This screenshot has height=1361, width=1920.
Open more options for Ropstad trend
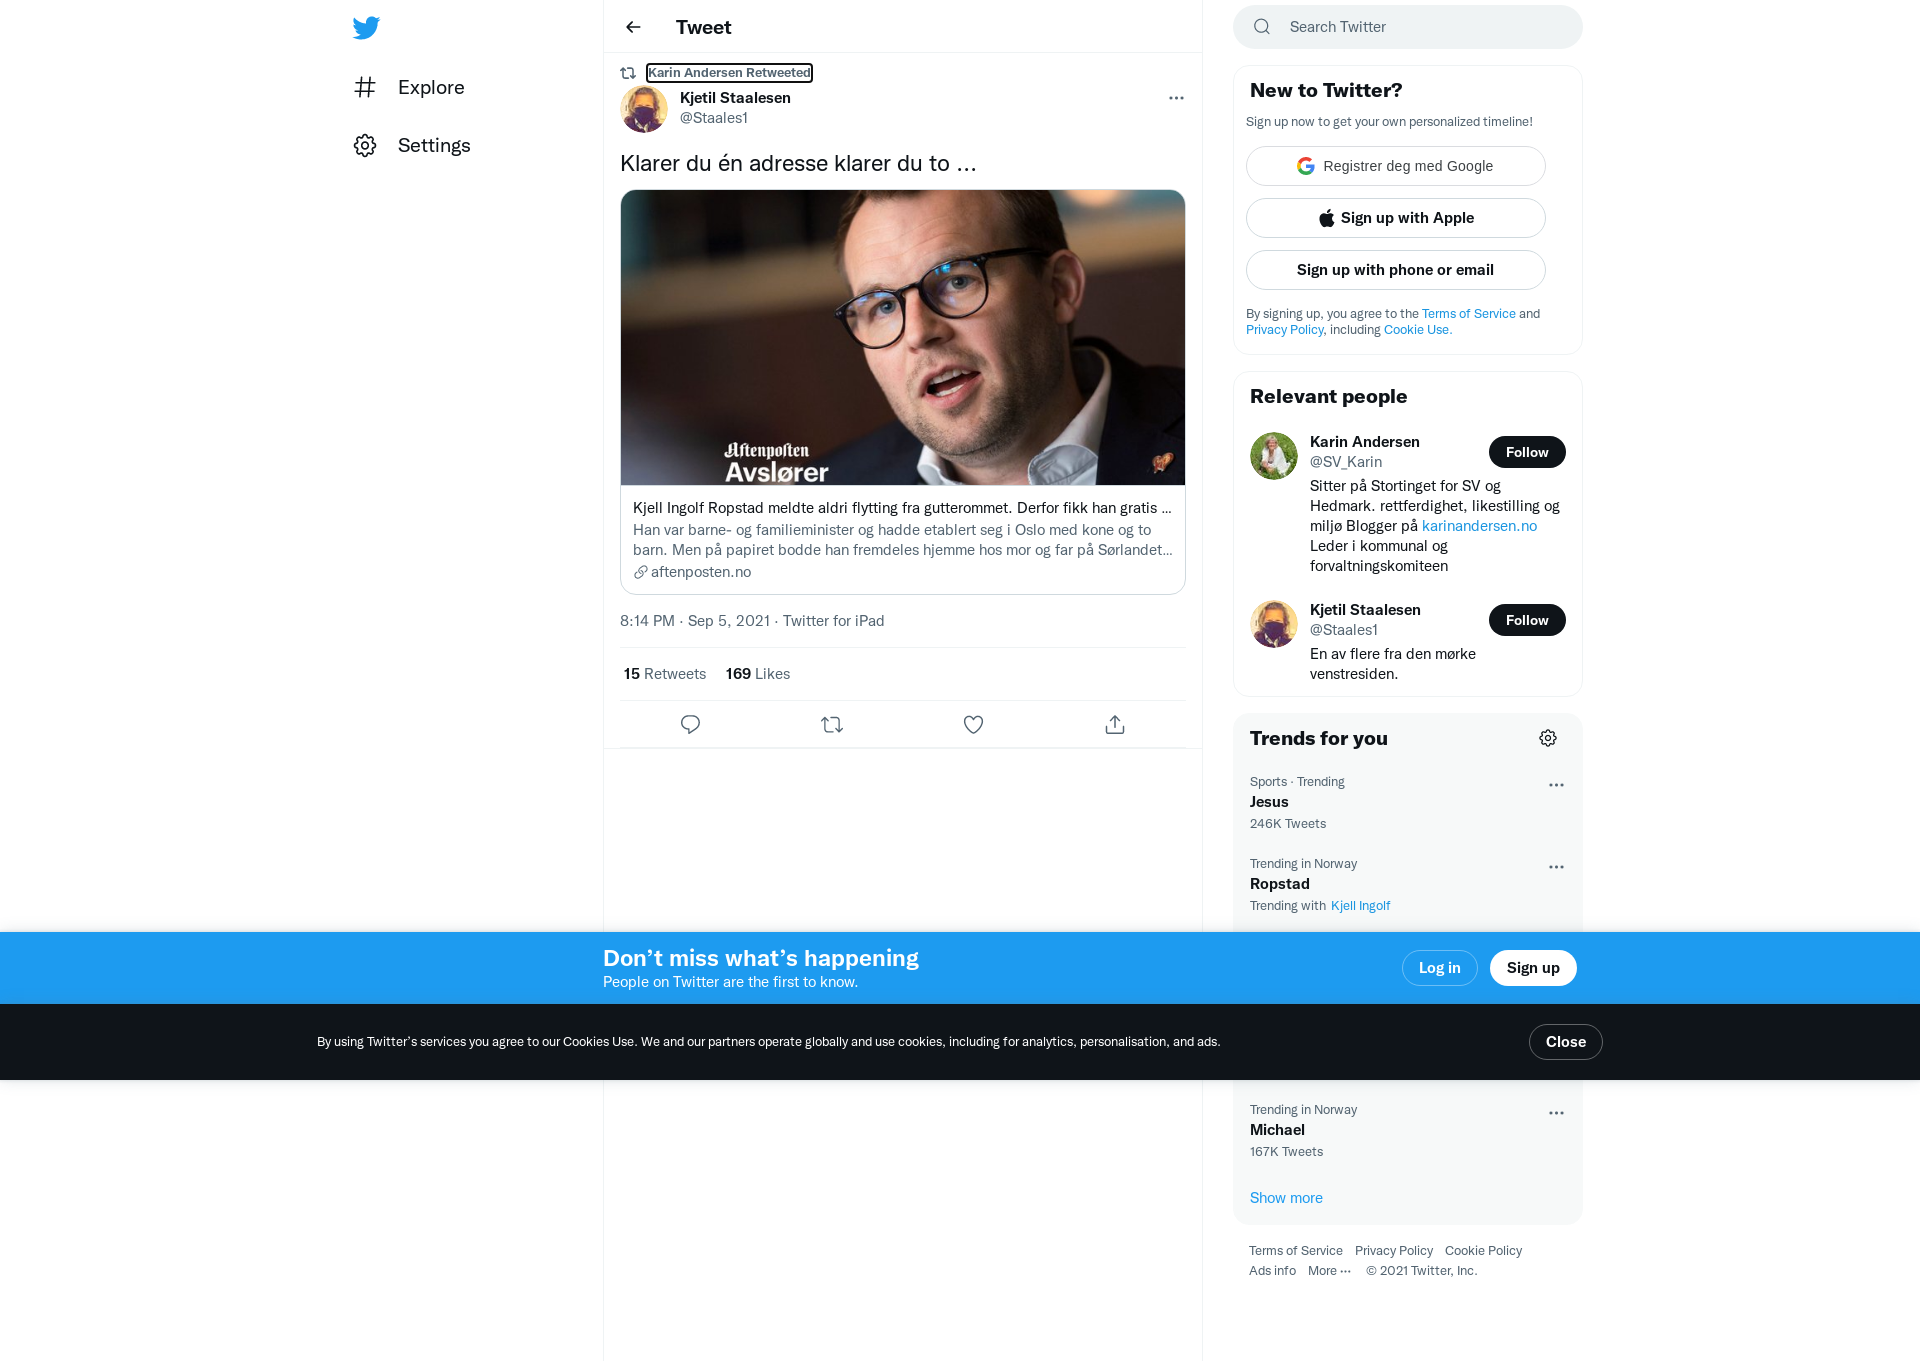(1556, 867)
